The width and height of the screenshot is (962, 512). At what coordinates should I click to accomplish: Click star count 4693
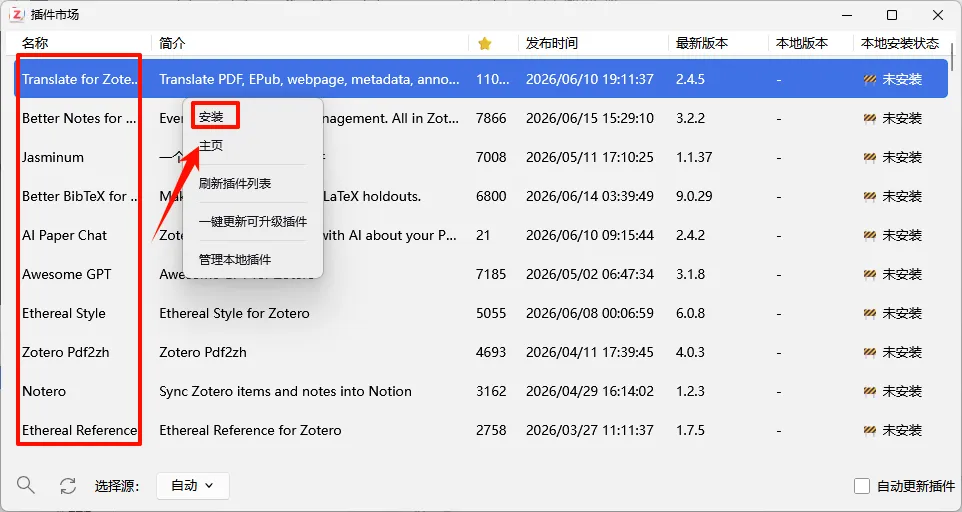(x=491, y=353)
